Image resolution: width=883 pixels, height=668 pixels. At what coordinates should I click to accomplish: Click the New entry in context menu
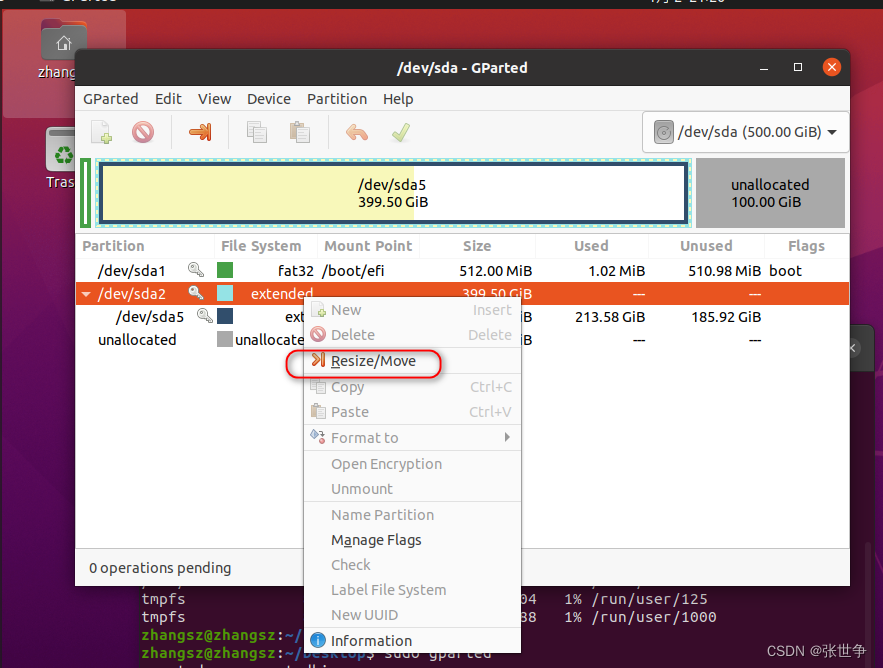coord(412,310)
